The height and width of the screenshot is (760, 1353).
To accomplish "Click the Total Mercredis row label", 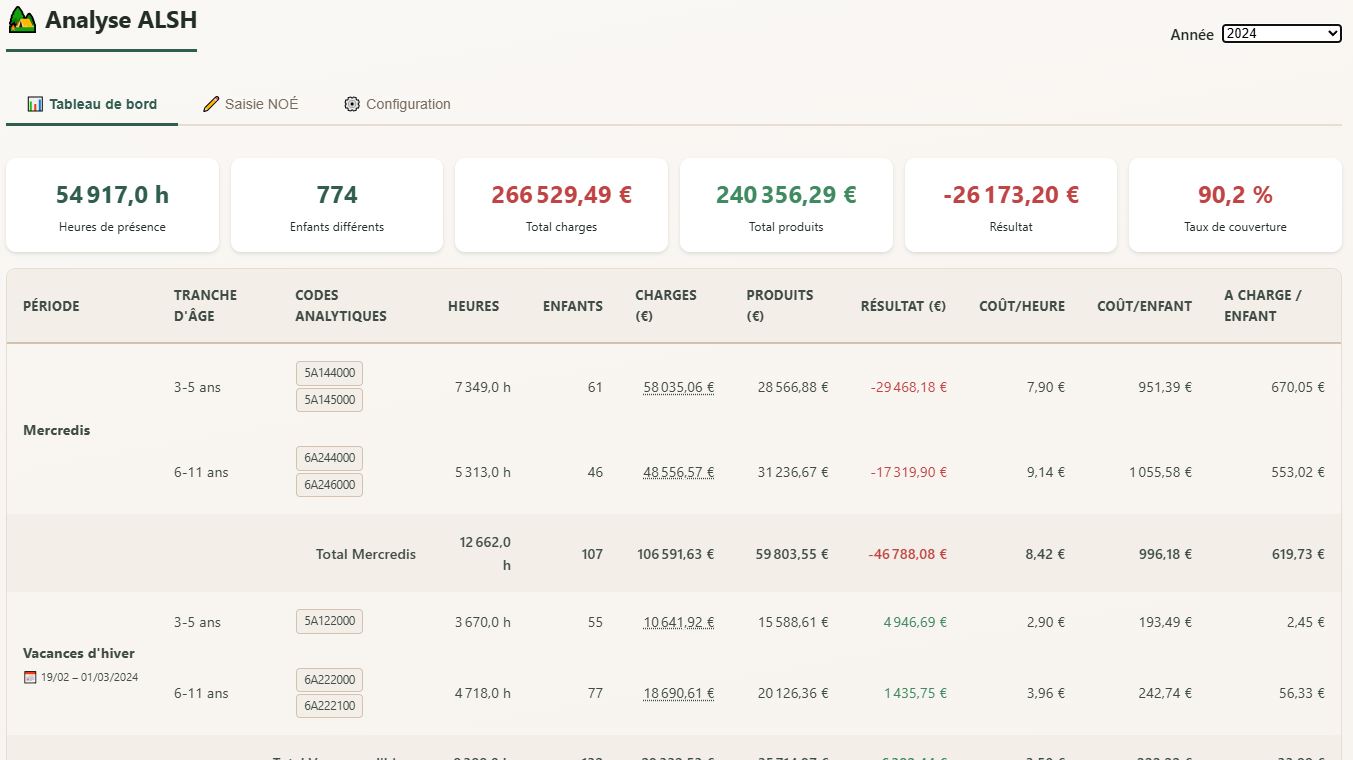I will 366,554.
